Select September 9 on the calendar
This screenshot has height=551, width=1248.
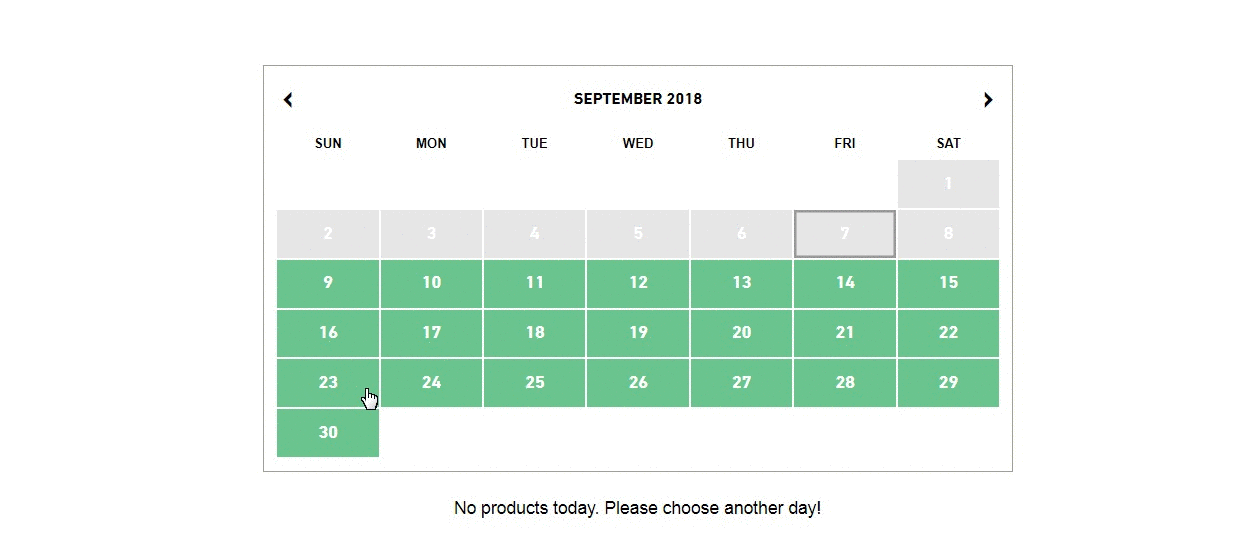point(328,284)
